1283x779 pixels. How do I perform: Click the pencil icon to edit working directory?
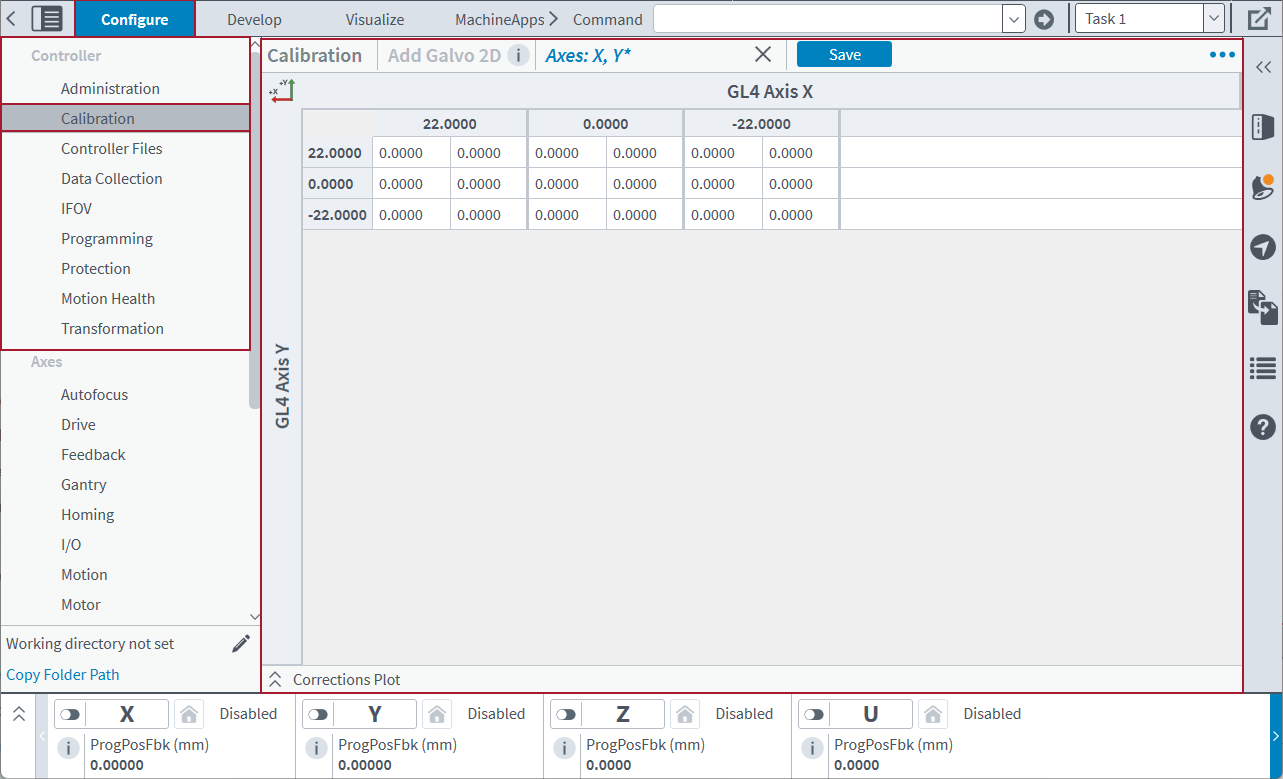pyautogui.click(x=241, y=644)
